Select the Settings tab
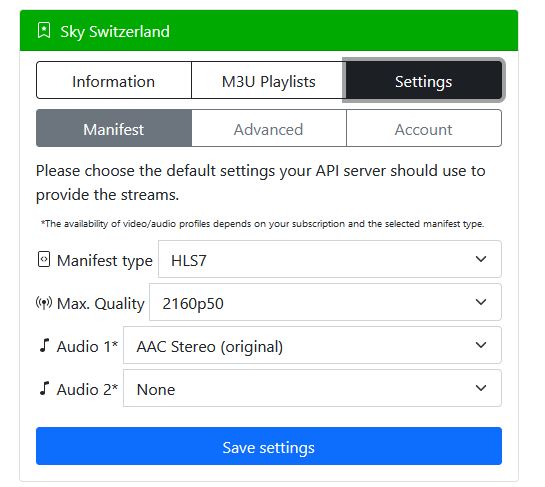The height and width of the screenshot is (487, 545). [424, 80]
